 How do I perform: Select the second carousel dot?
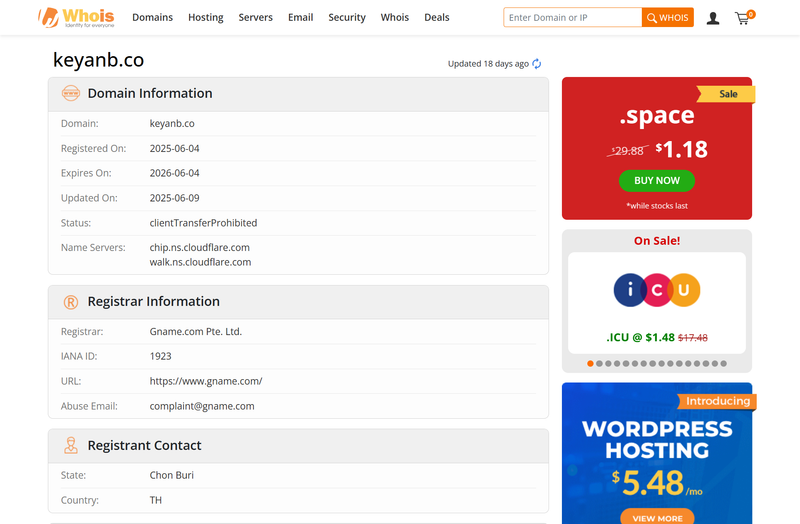pyautogui.click(x=599, y=364)
